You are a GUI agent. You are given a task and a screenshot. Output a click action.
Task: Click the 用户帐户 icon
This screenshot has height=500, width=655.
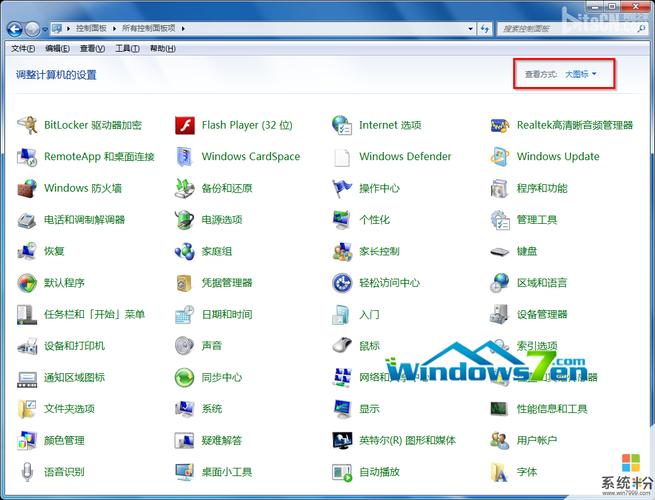point(500,440)
